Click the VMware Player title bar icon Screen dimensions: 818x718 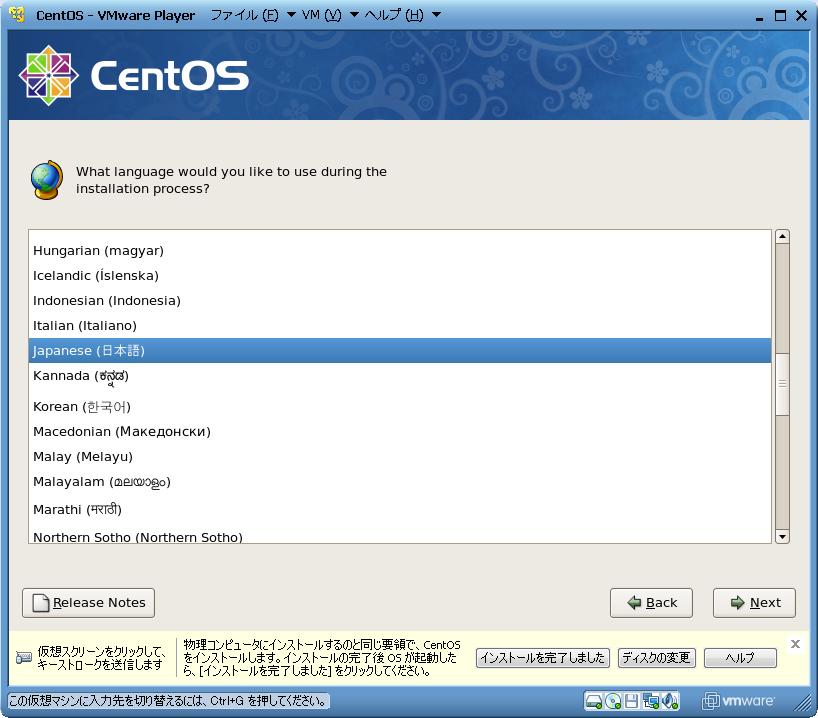click(17, 15)
